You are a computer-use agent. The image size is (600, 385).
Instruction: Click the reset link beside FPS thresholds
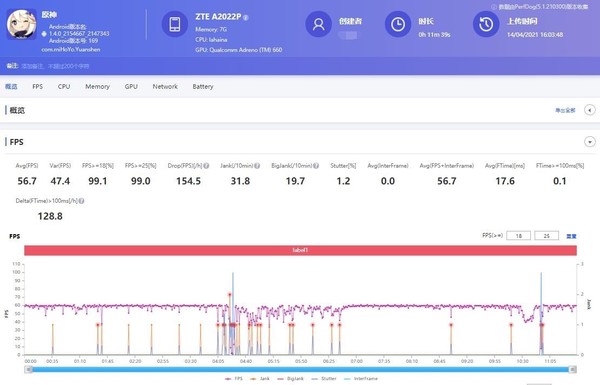coord(571,236)
